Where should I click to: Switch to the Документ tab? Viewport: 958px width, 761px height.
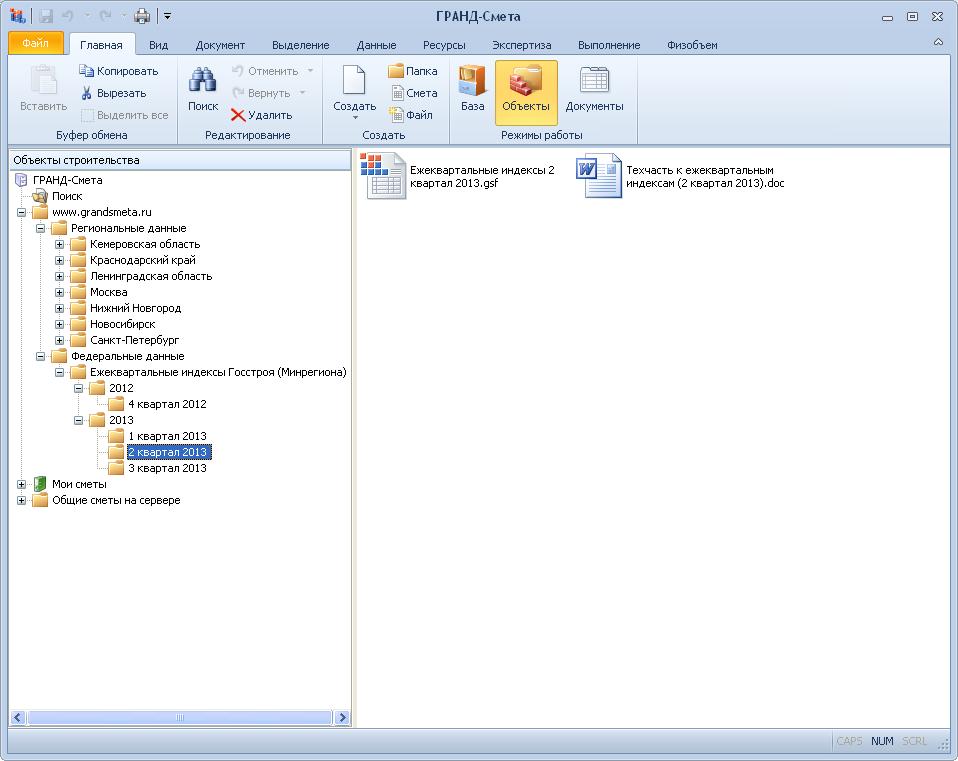(x=220, y=45)
